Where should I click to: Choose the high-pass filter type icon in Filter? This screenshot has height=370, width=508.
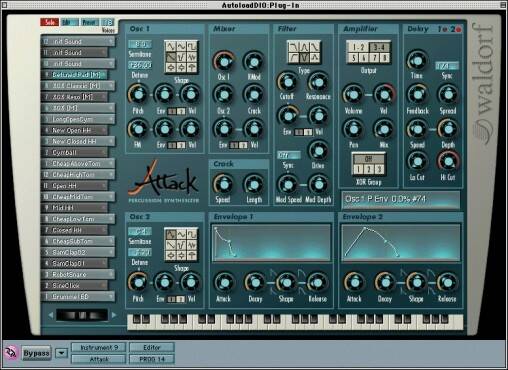[x=293, y=58]
